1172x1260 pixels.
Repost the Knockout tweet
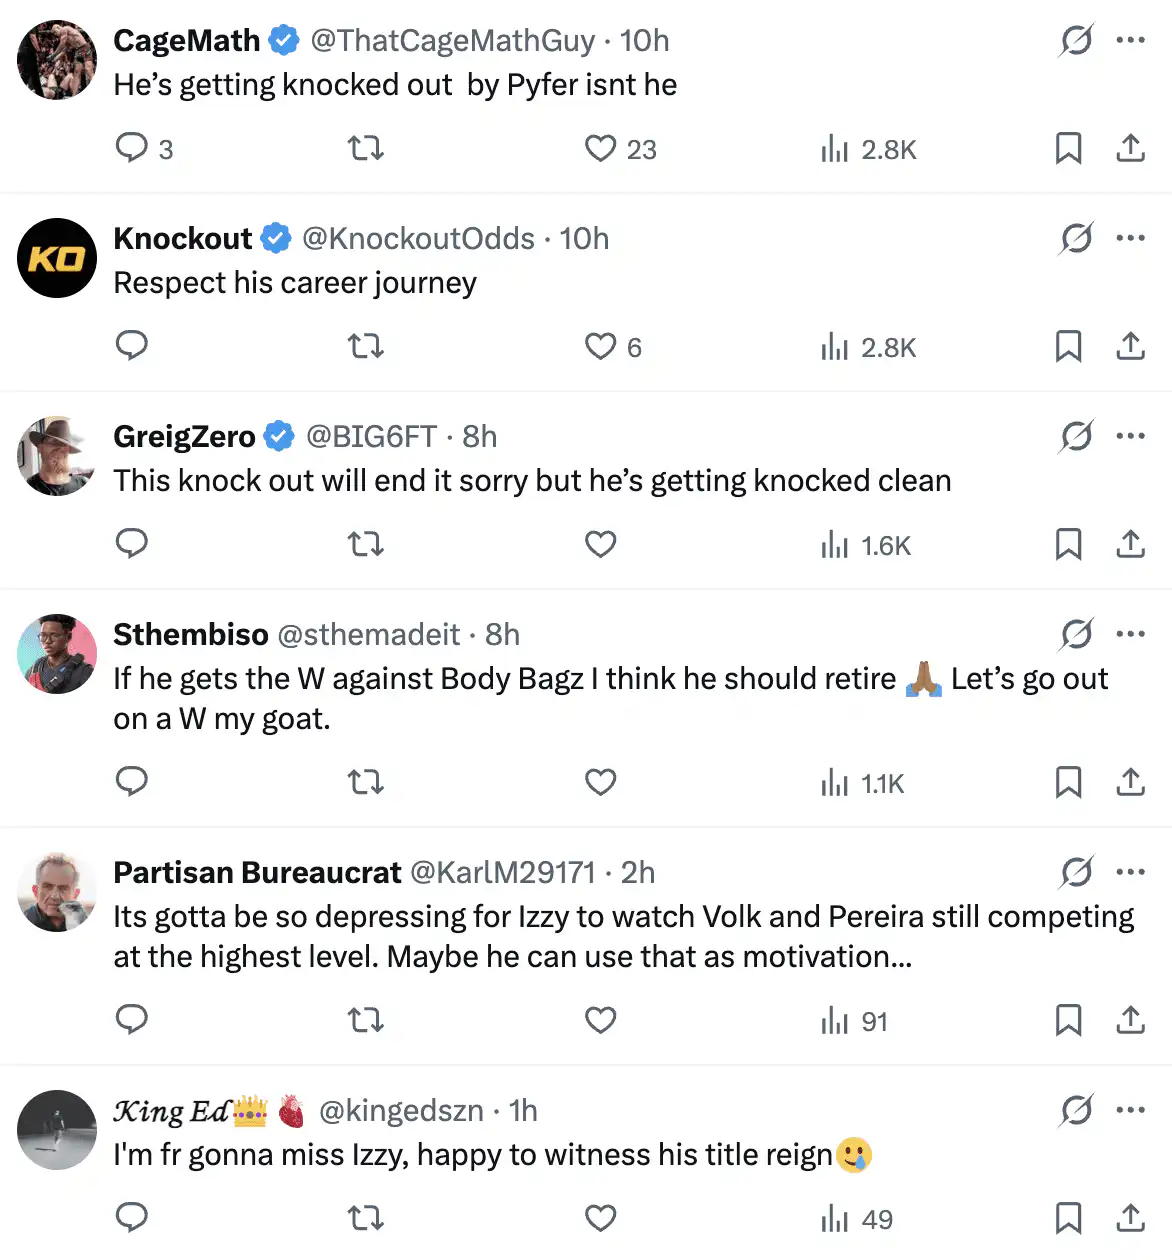tap(366, 346)
